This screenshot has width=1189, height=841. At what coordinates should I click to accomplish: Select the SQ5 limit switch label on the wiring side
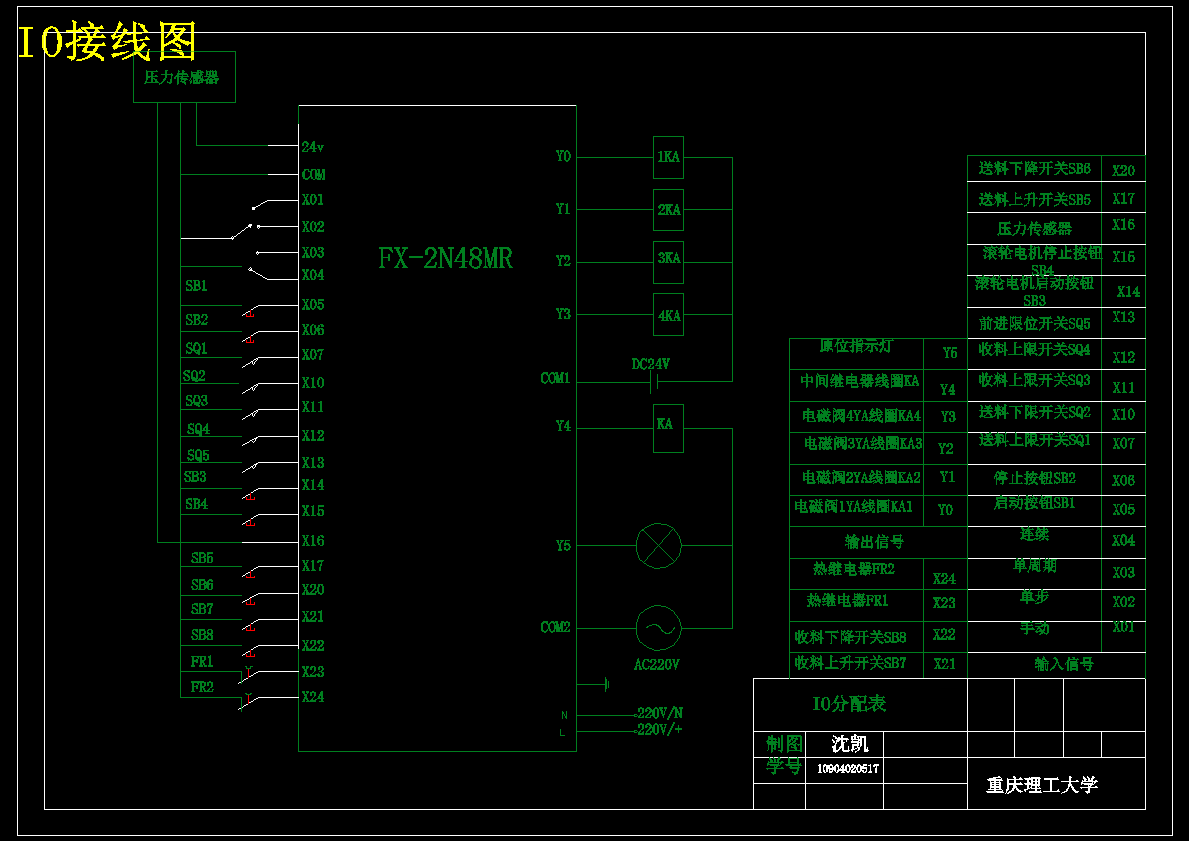(198, 455)
